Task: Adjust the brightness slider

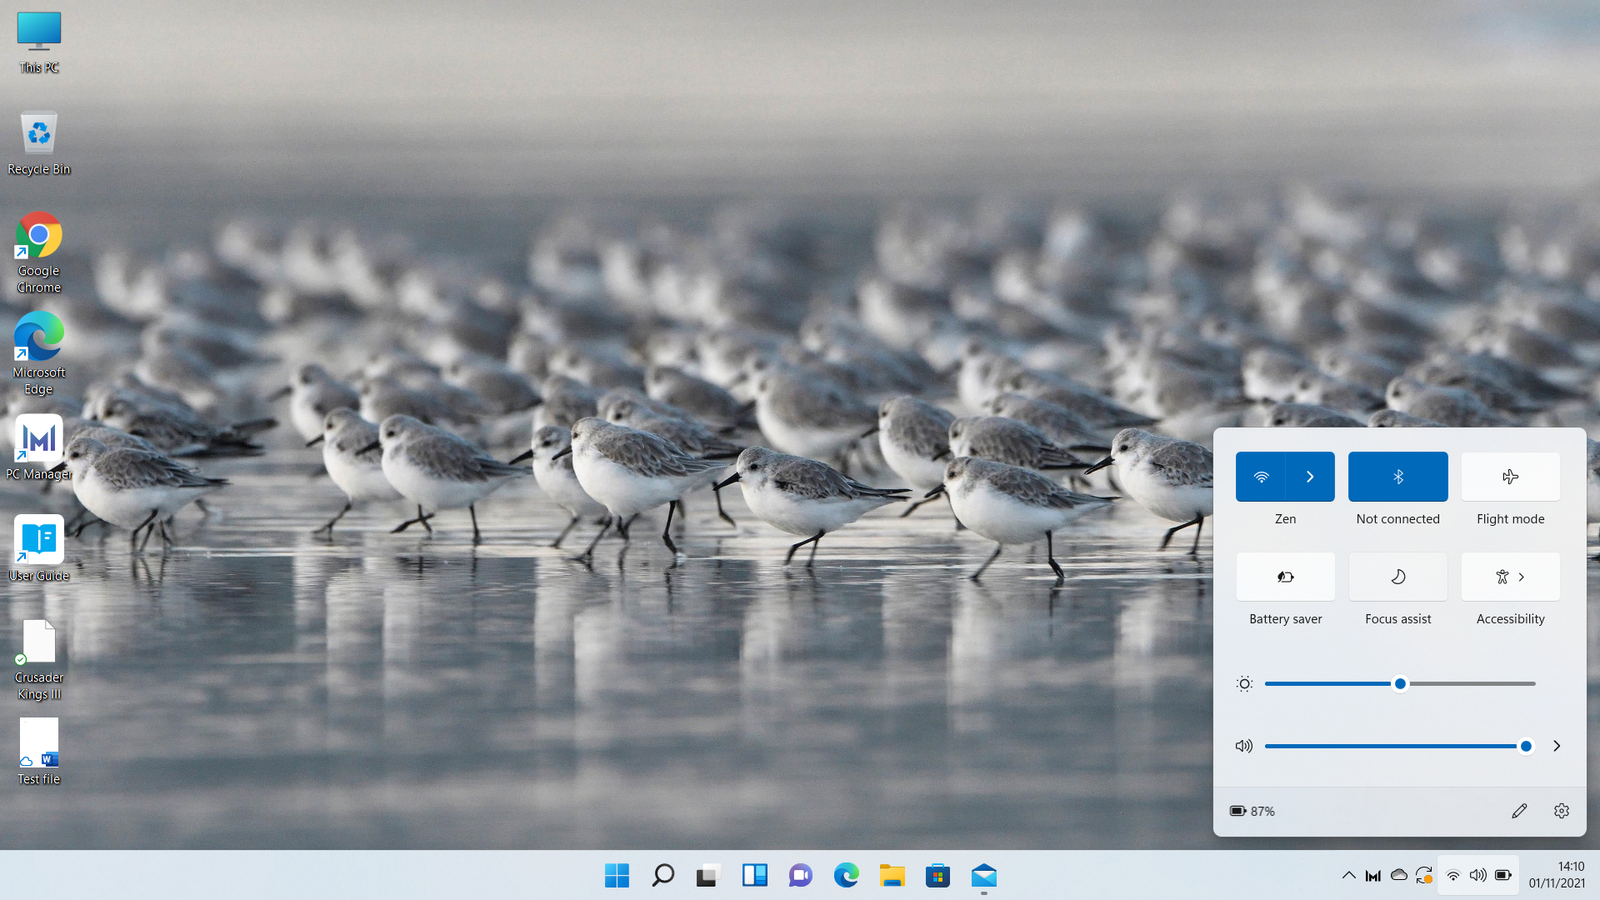Action: pyautogui.click(x=1400, y=684)
